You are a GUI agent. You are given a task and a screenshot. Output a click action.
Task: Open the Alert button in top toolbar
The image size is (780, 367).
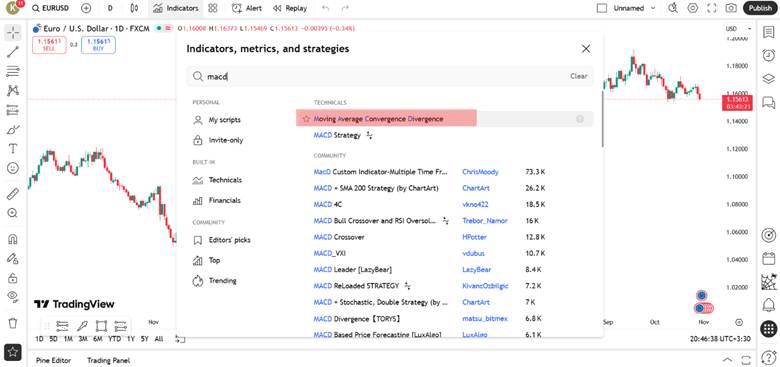(247, 8)
